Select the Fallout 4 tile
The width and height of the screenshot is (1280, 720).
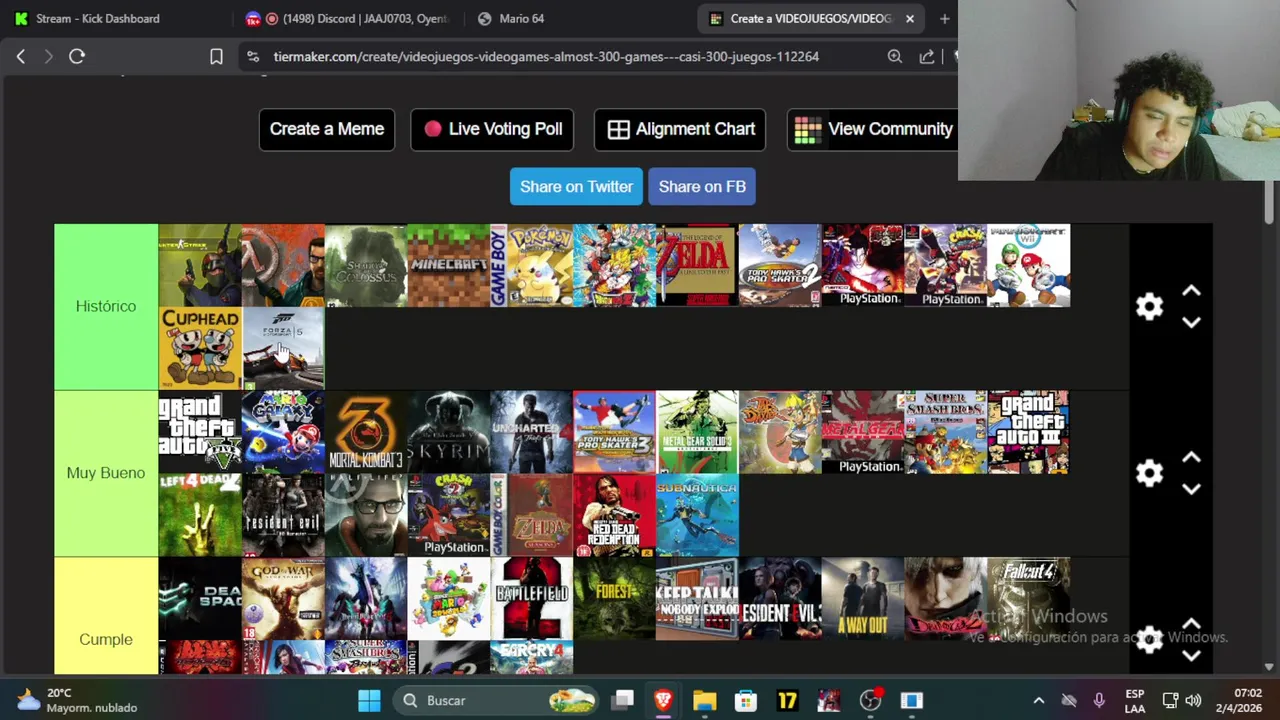pos(1029,598)
